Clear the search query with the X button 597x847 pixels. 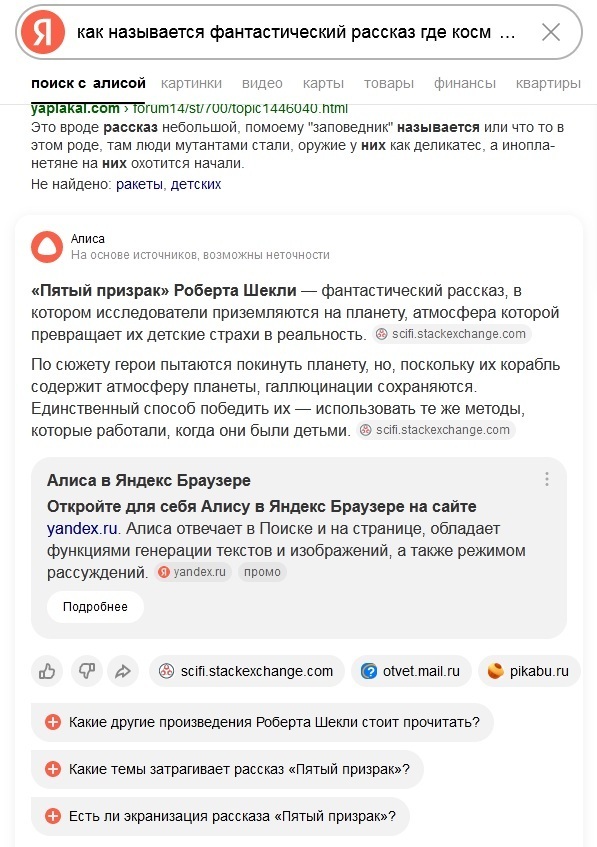click(550, 32)
